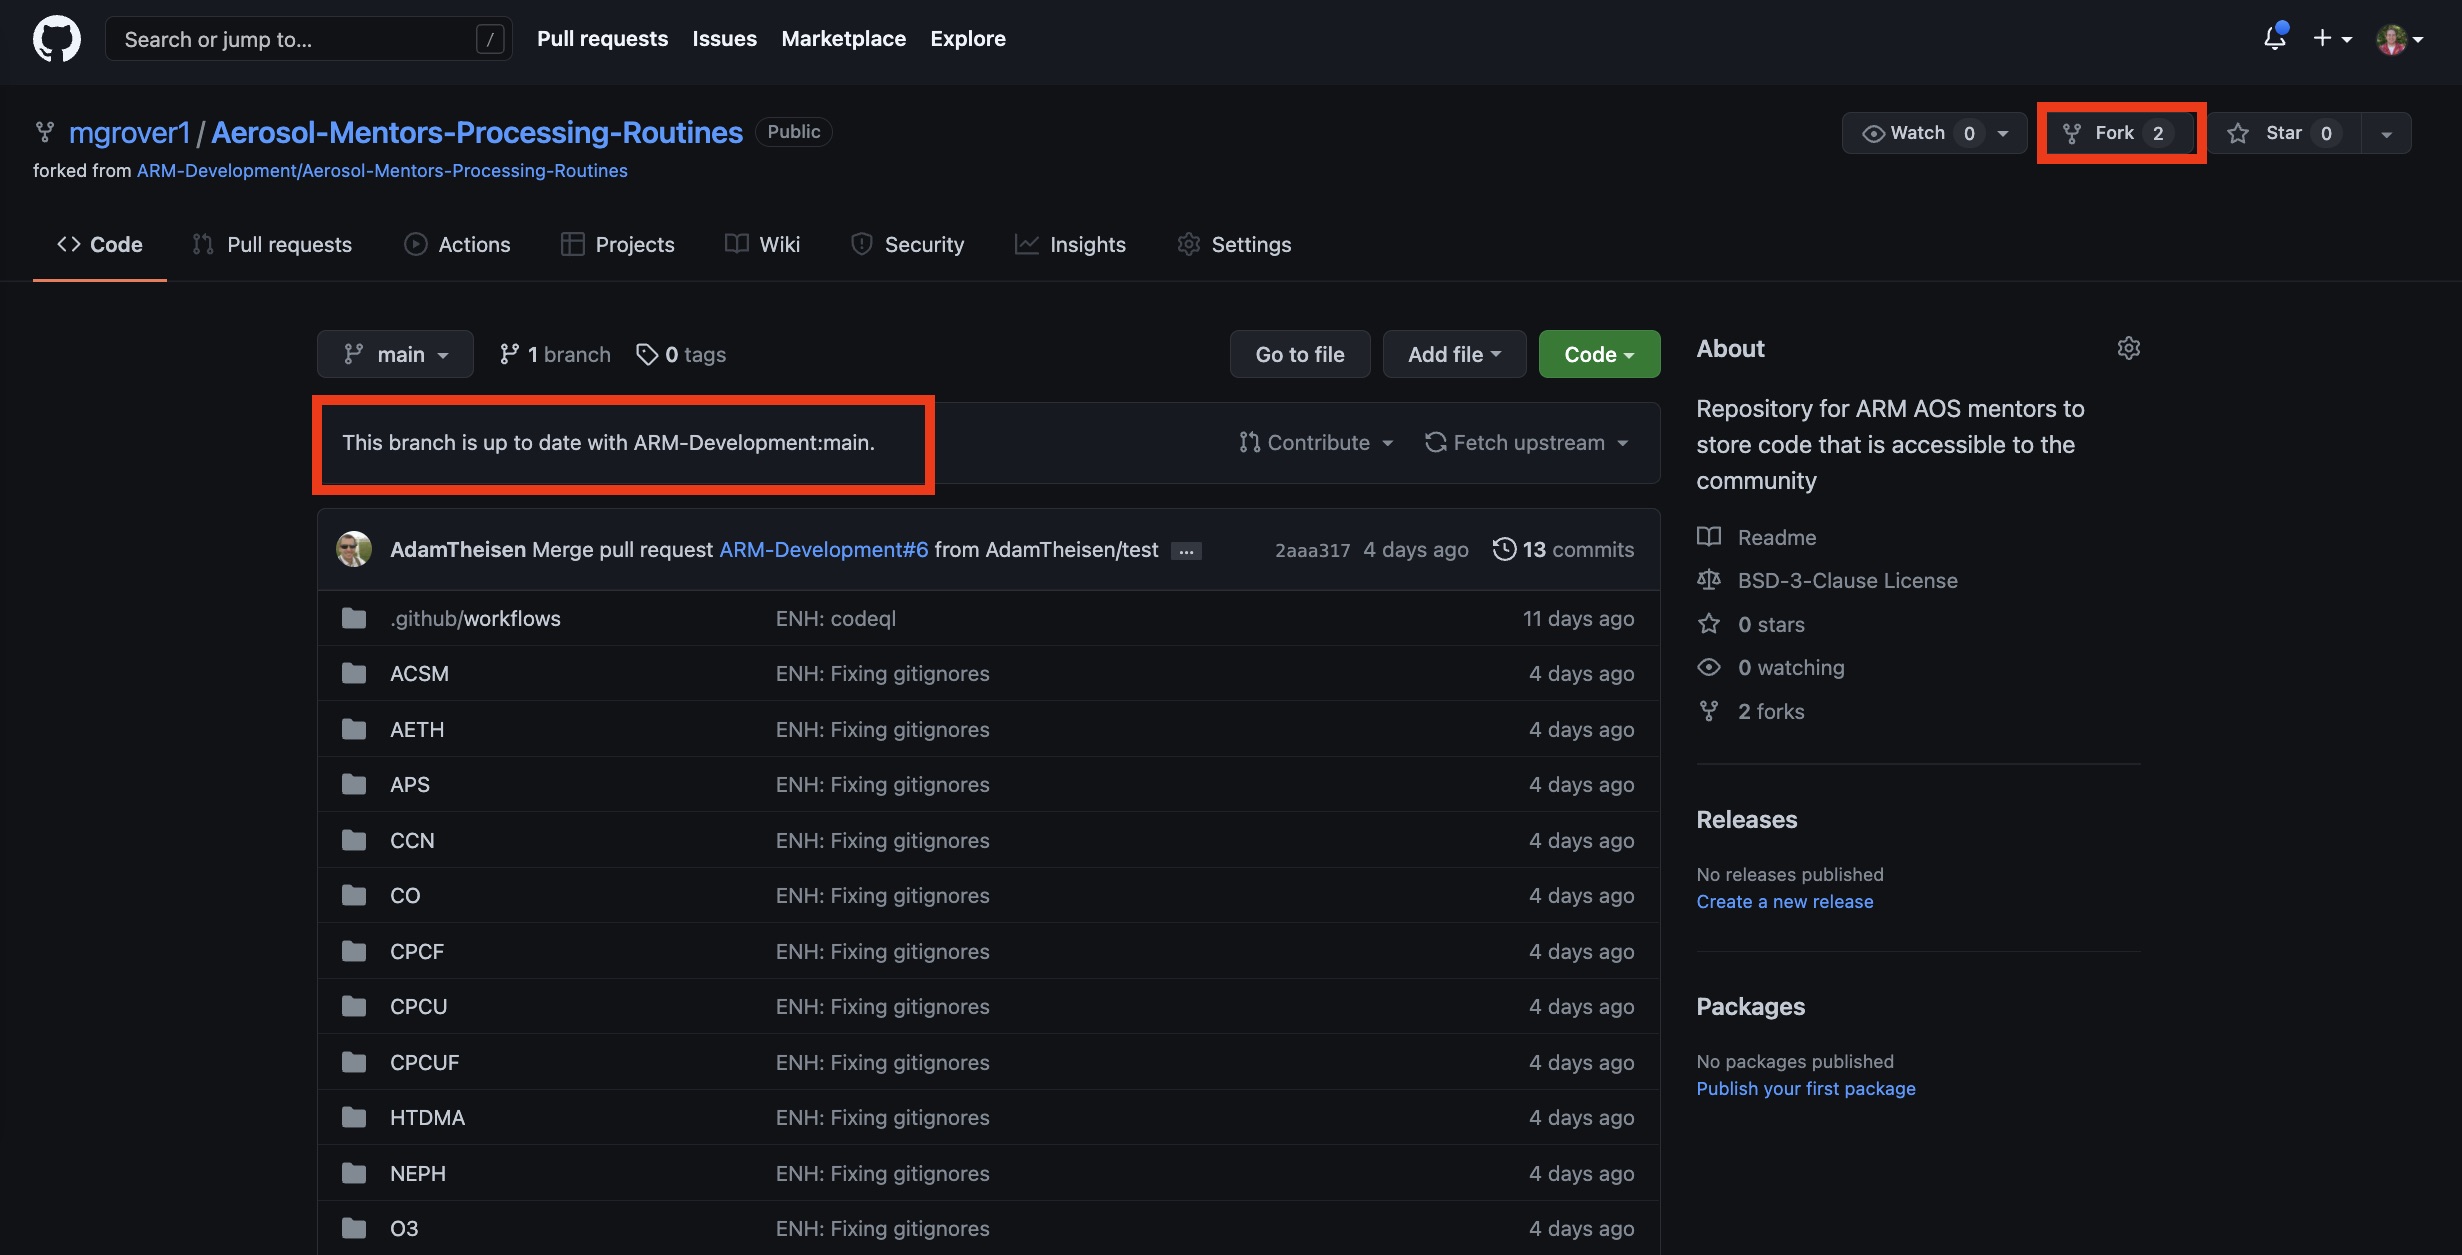Open Pull requests in the top navigation

coord(602,39)
